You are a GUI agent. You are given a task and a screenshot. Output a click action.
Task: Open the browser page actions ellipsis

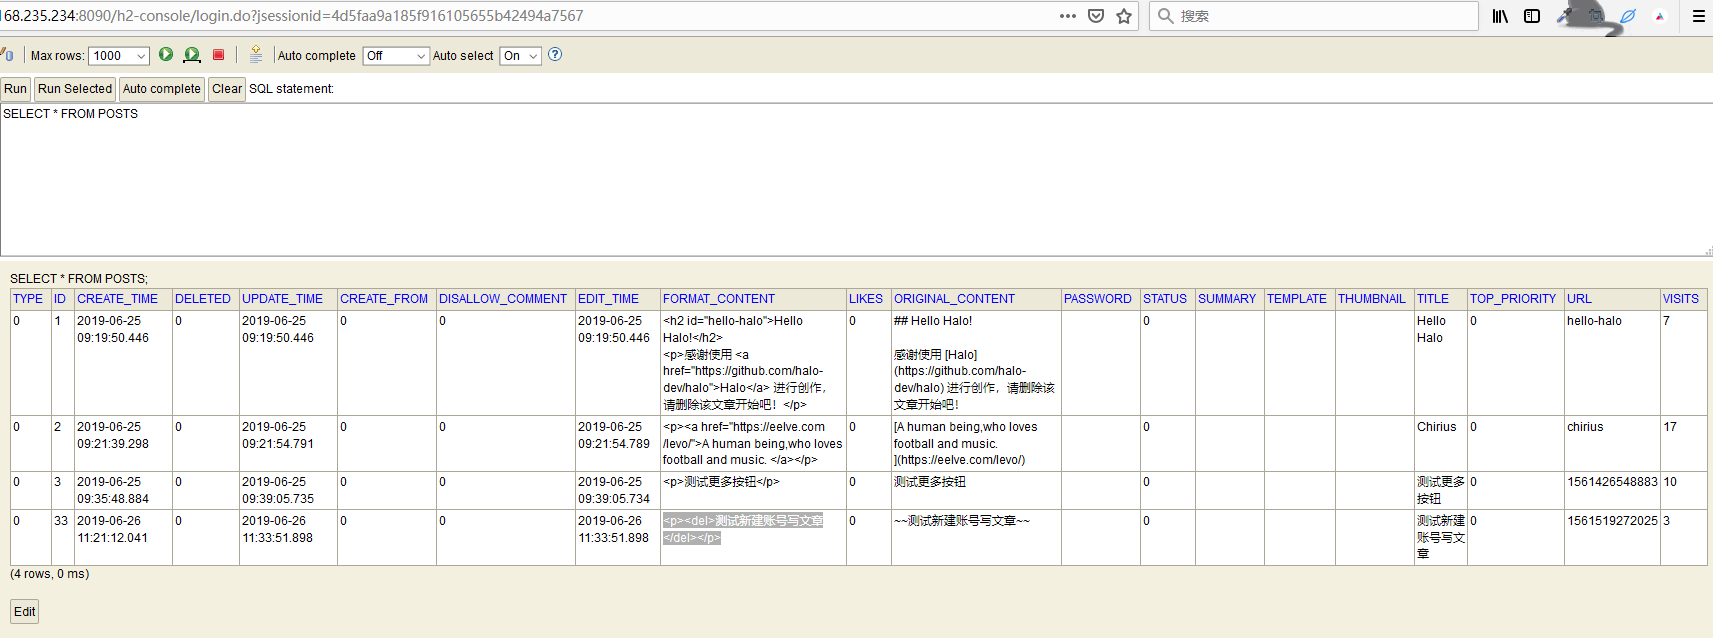(x=1068, y=16)
